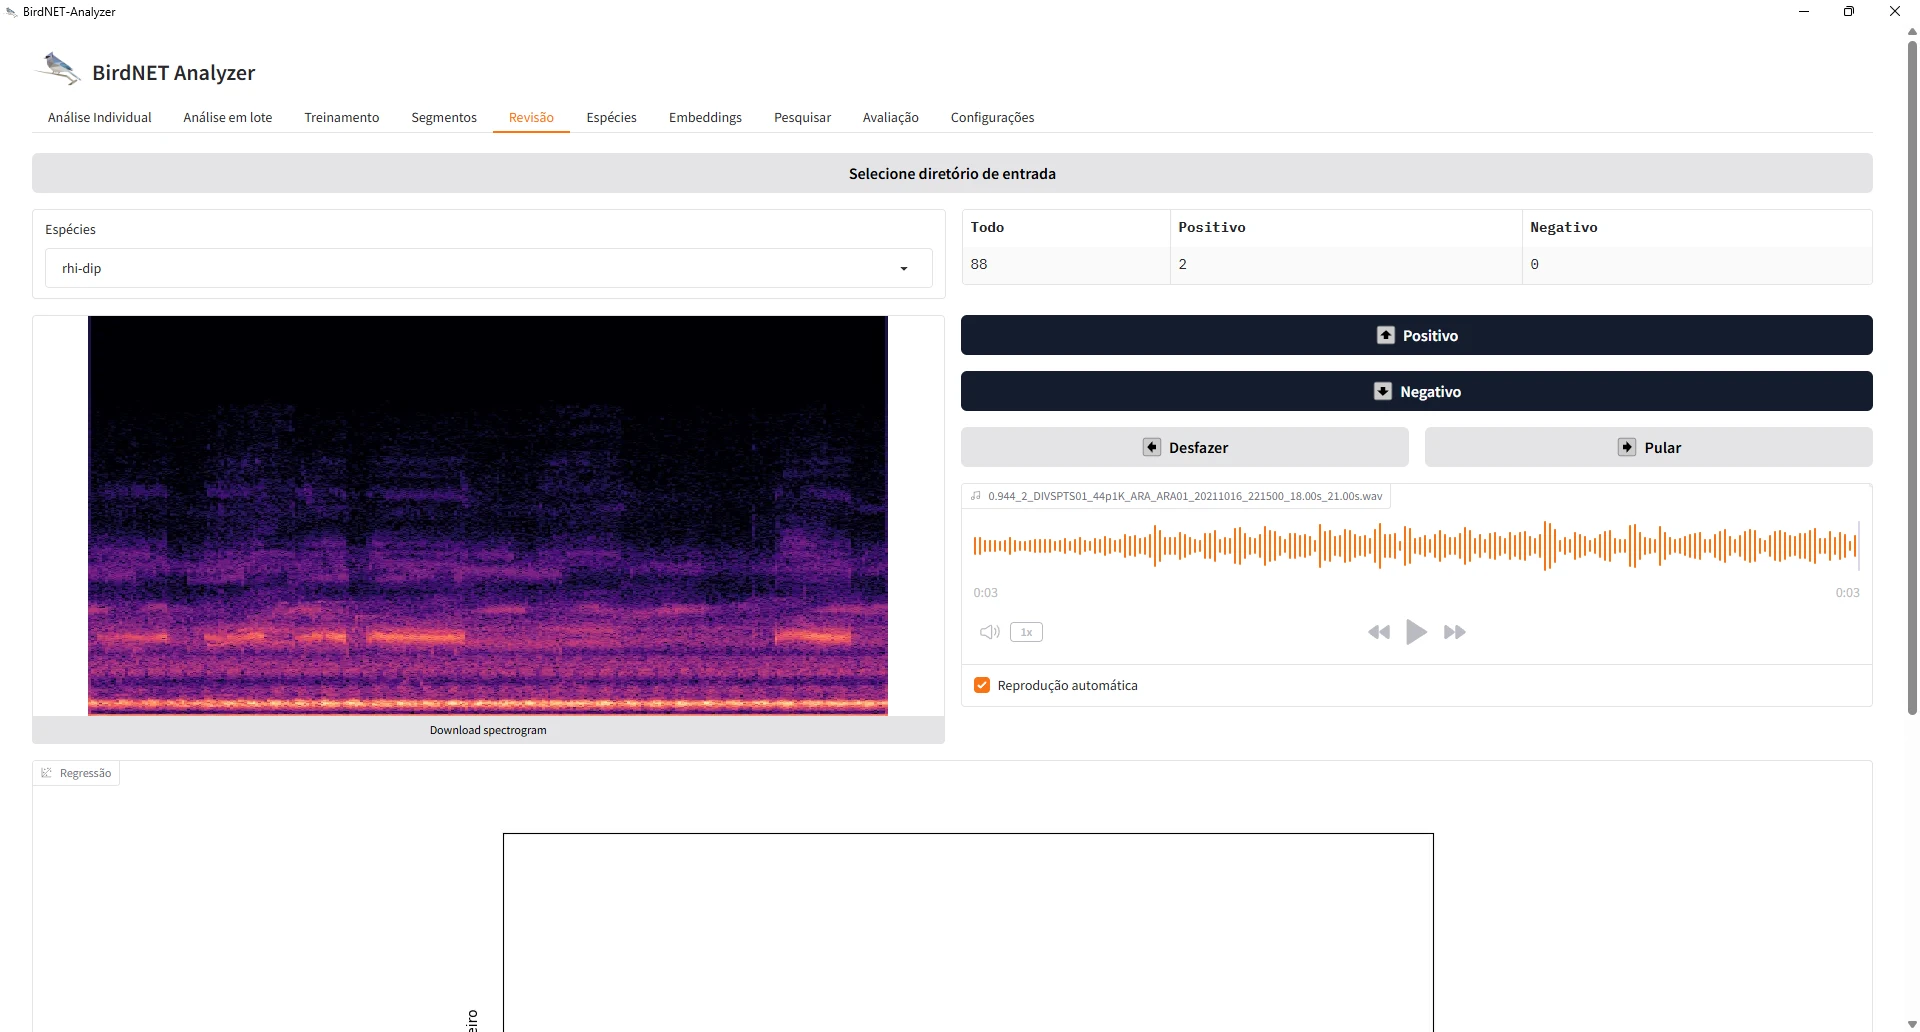
Task: Click the Desfazer undo button
Action: 1185,447
